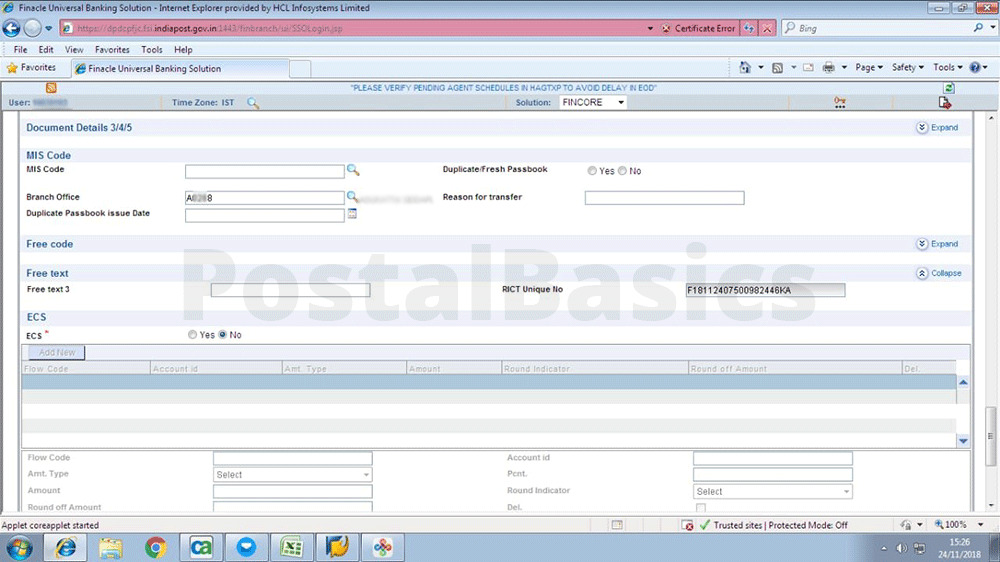The height and width of the screenshot is (562, 1000).
Task: Click the logout icon in user bar
Action: pos(944,103)
